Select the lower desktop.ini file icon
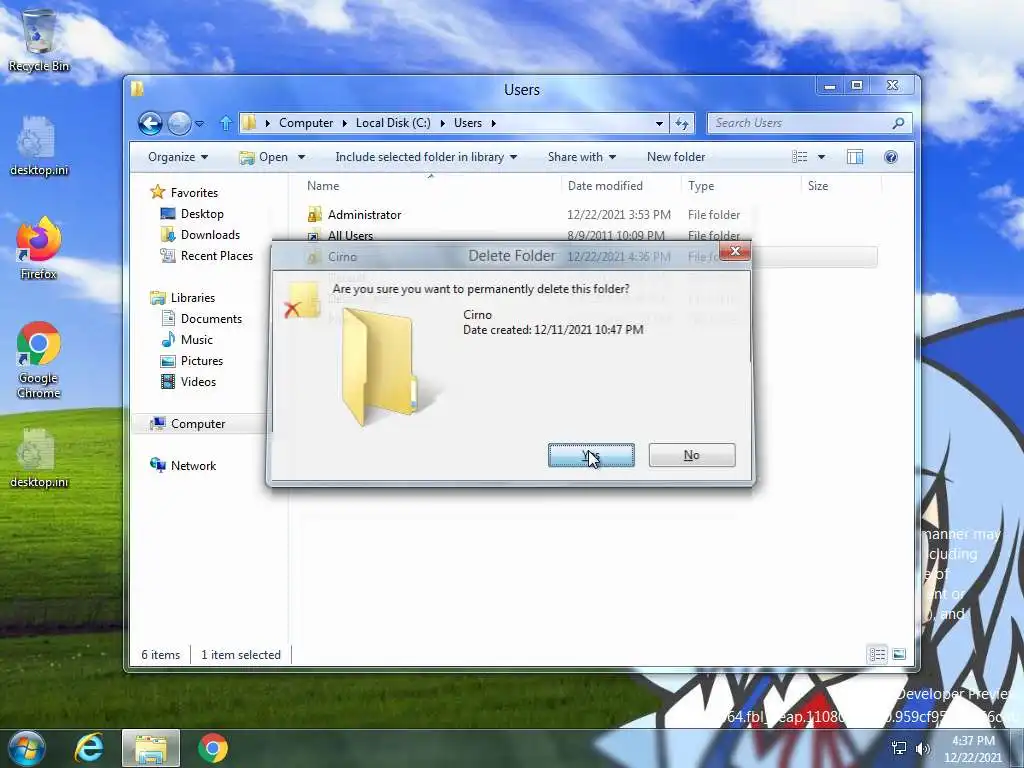The width and height of the screenshot is (1024, 768). point(39,458)
